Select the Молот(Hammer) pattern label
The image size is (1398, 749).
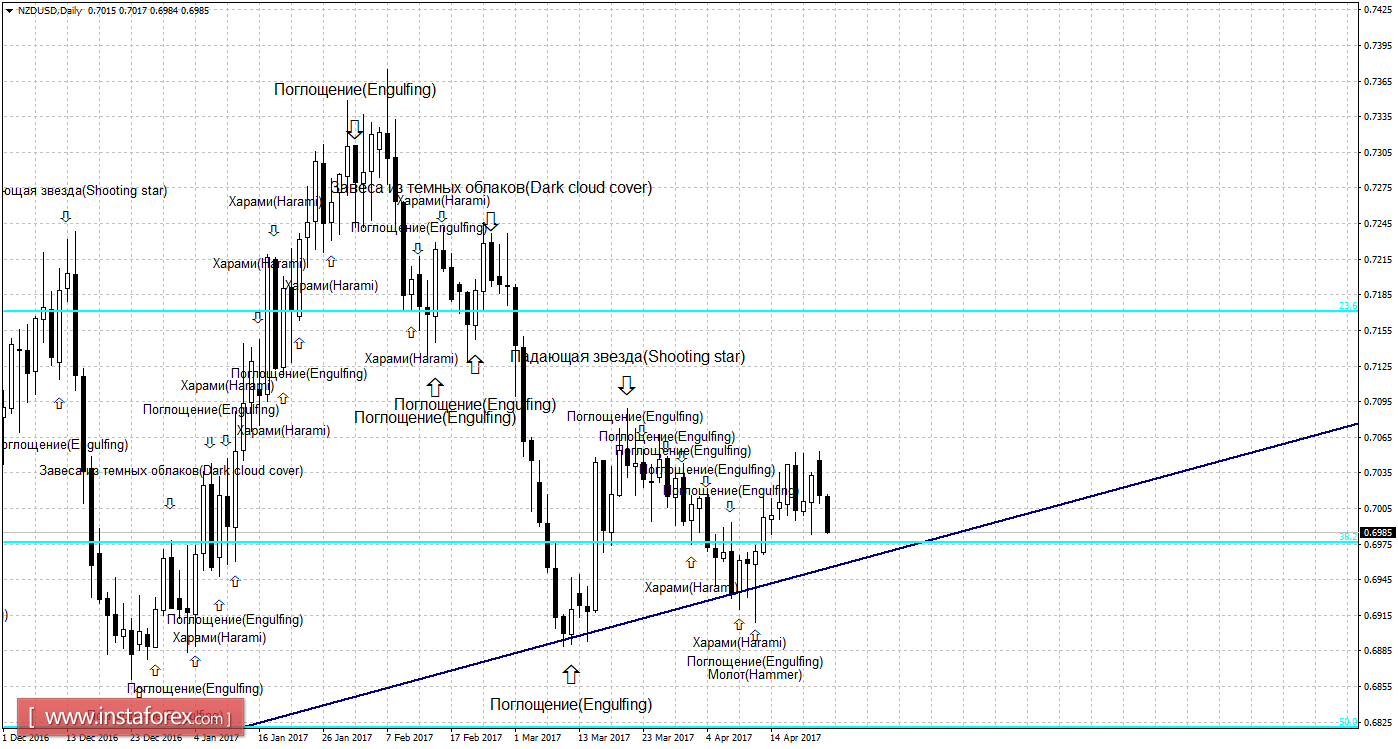pos(754,675)
